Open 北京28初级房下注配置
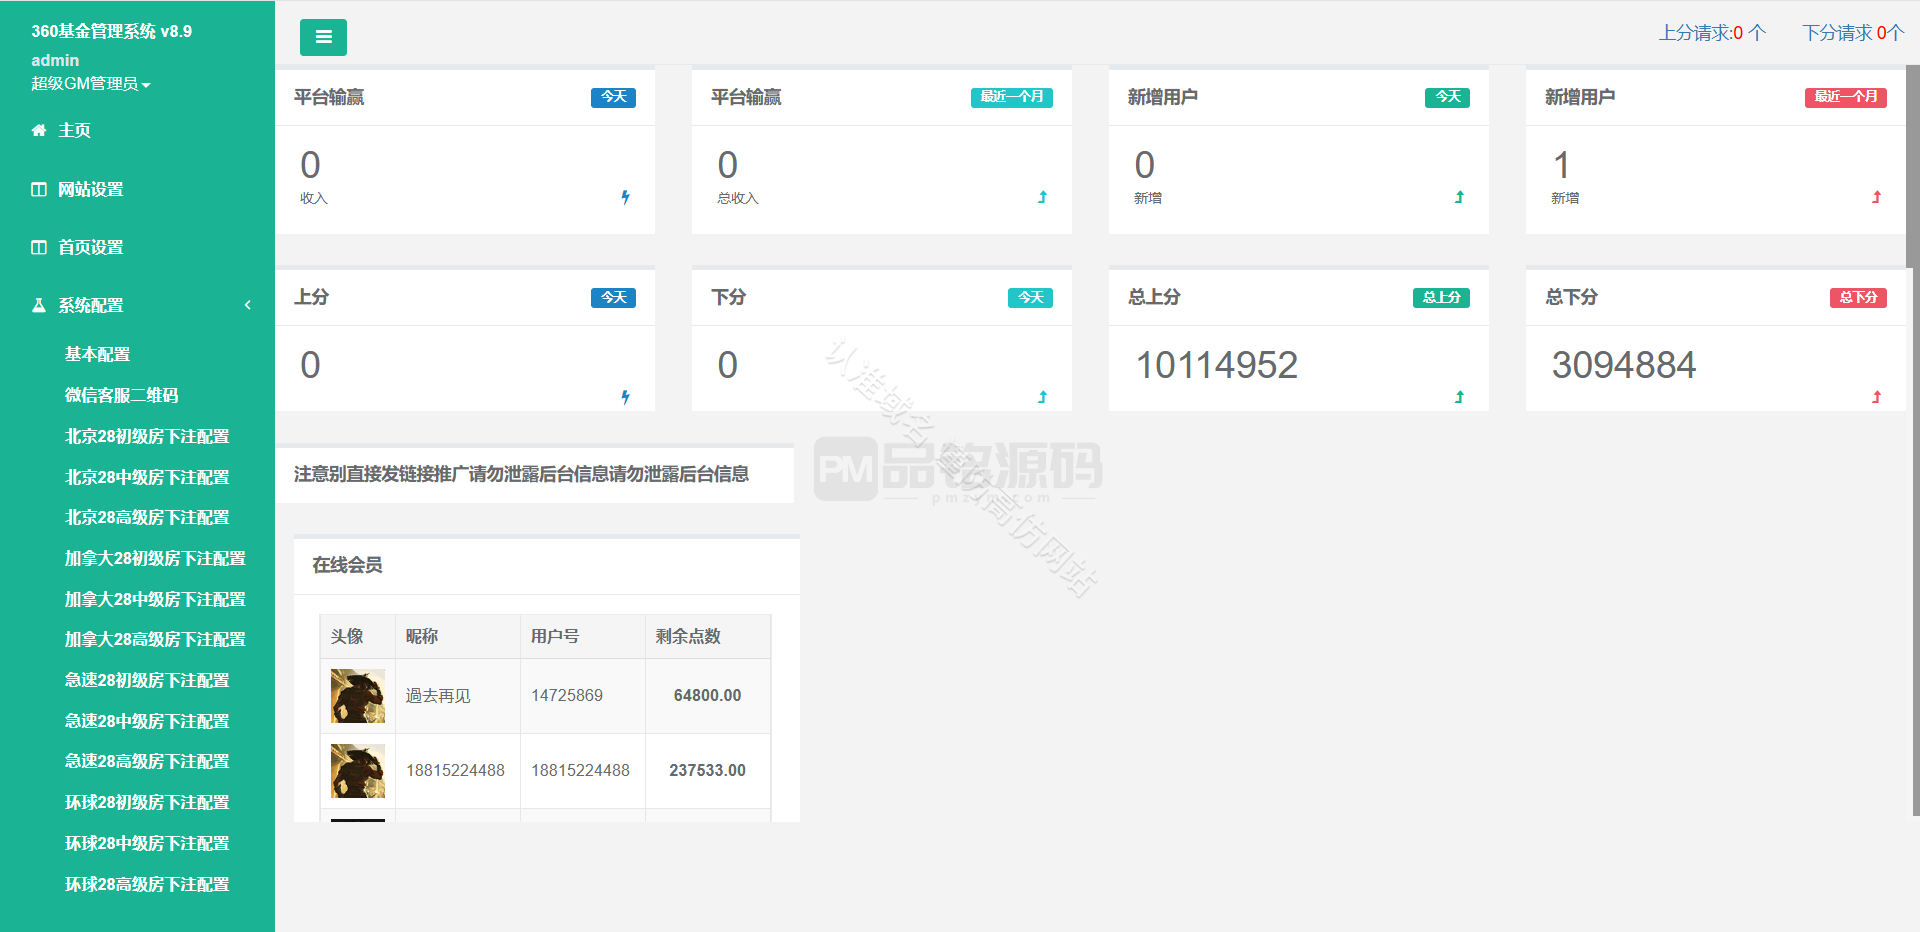Image resolution: width=1920 pixels, height=932 pixels. point(147,436)
